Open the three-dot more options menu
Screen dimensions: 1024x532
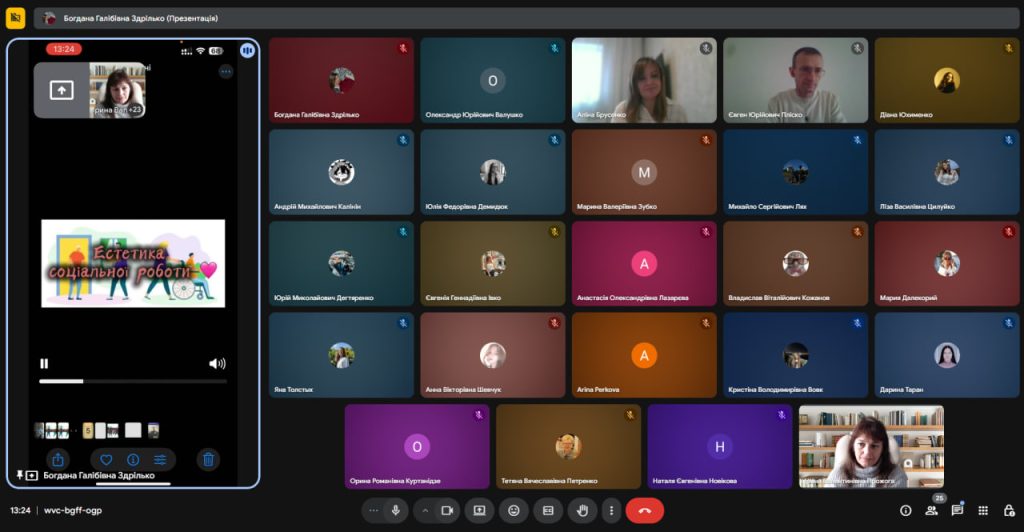(x=611, y=510)
